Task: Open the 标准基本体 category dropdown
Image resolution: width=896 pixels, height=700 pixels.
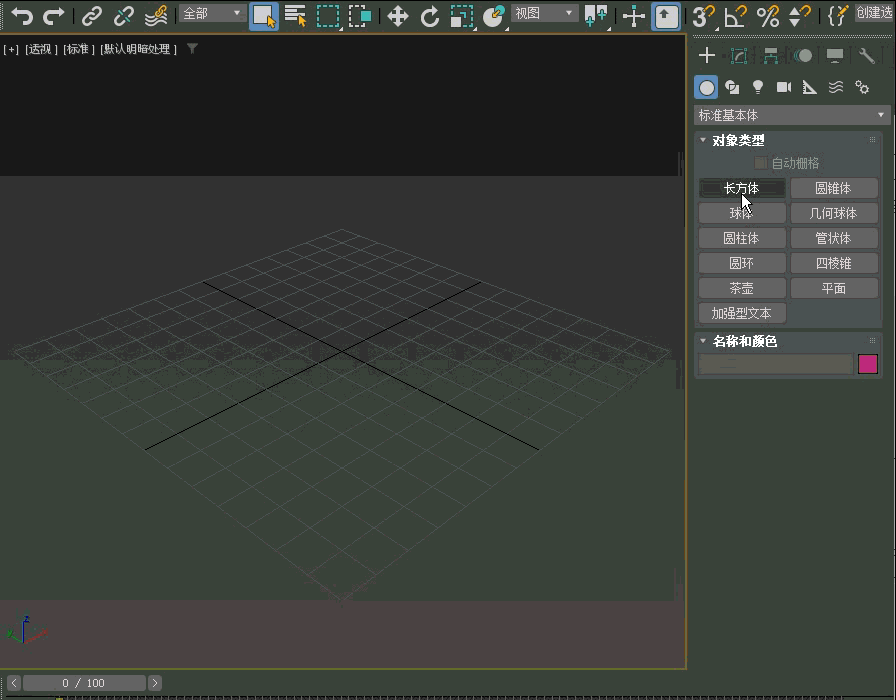Action: click(x=792, y=115)
